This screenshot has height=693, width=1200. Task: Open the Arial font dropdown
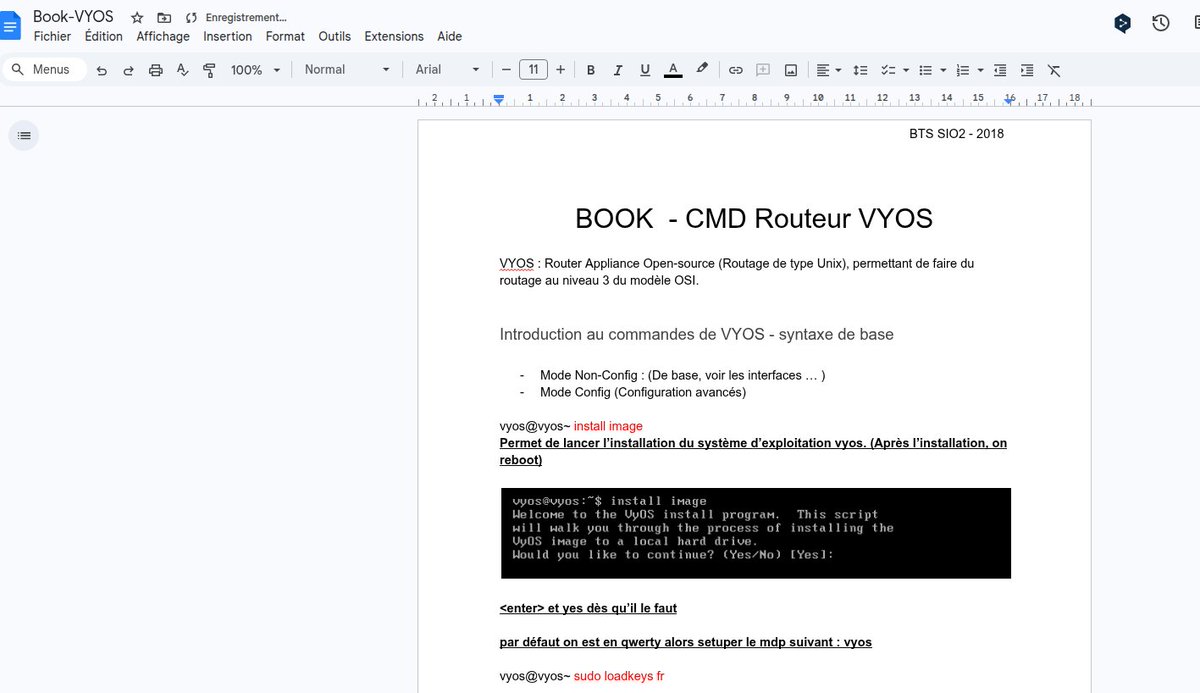[447, 70]
